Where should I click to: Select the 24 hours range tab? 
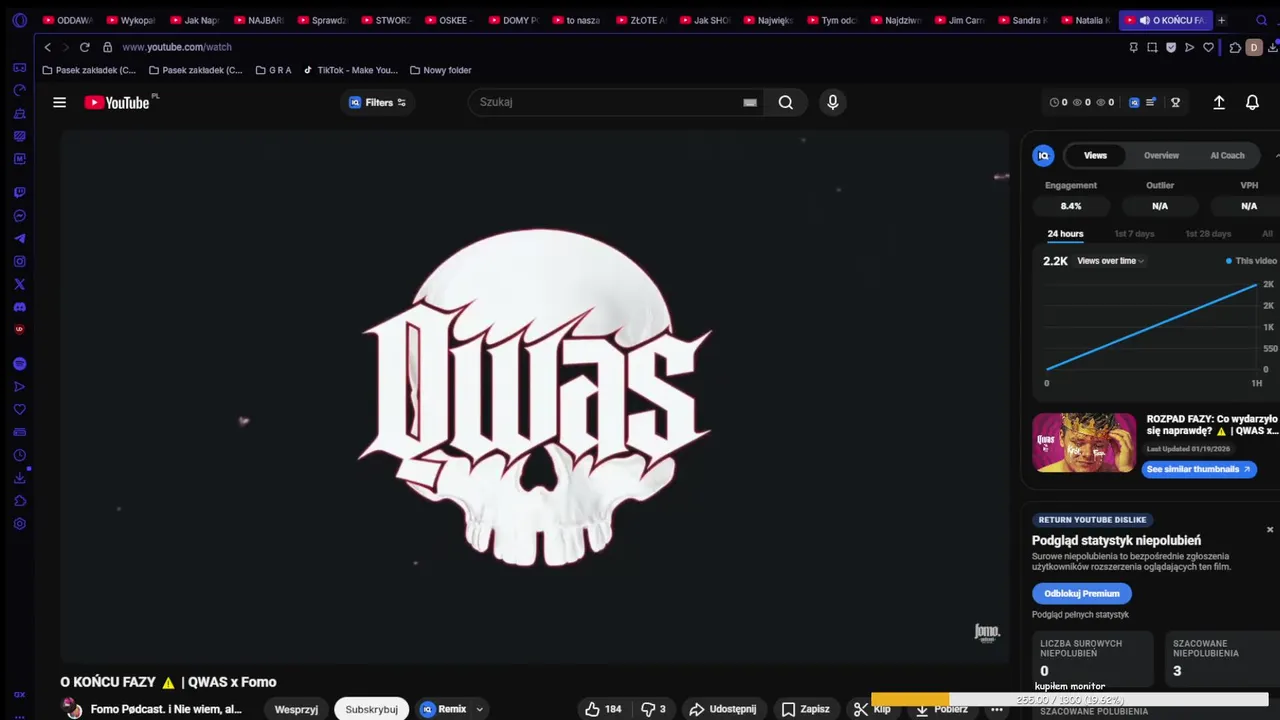(1065, 234)
